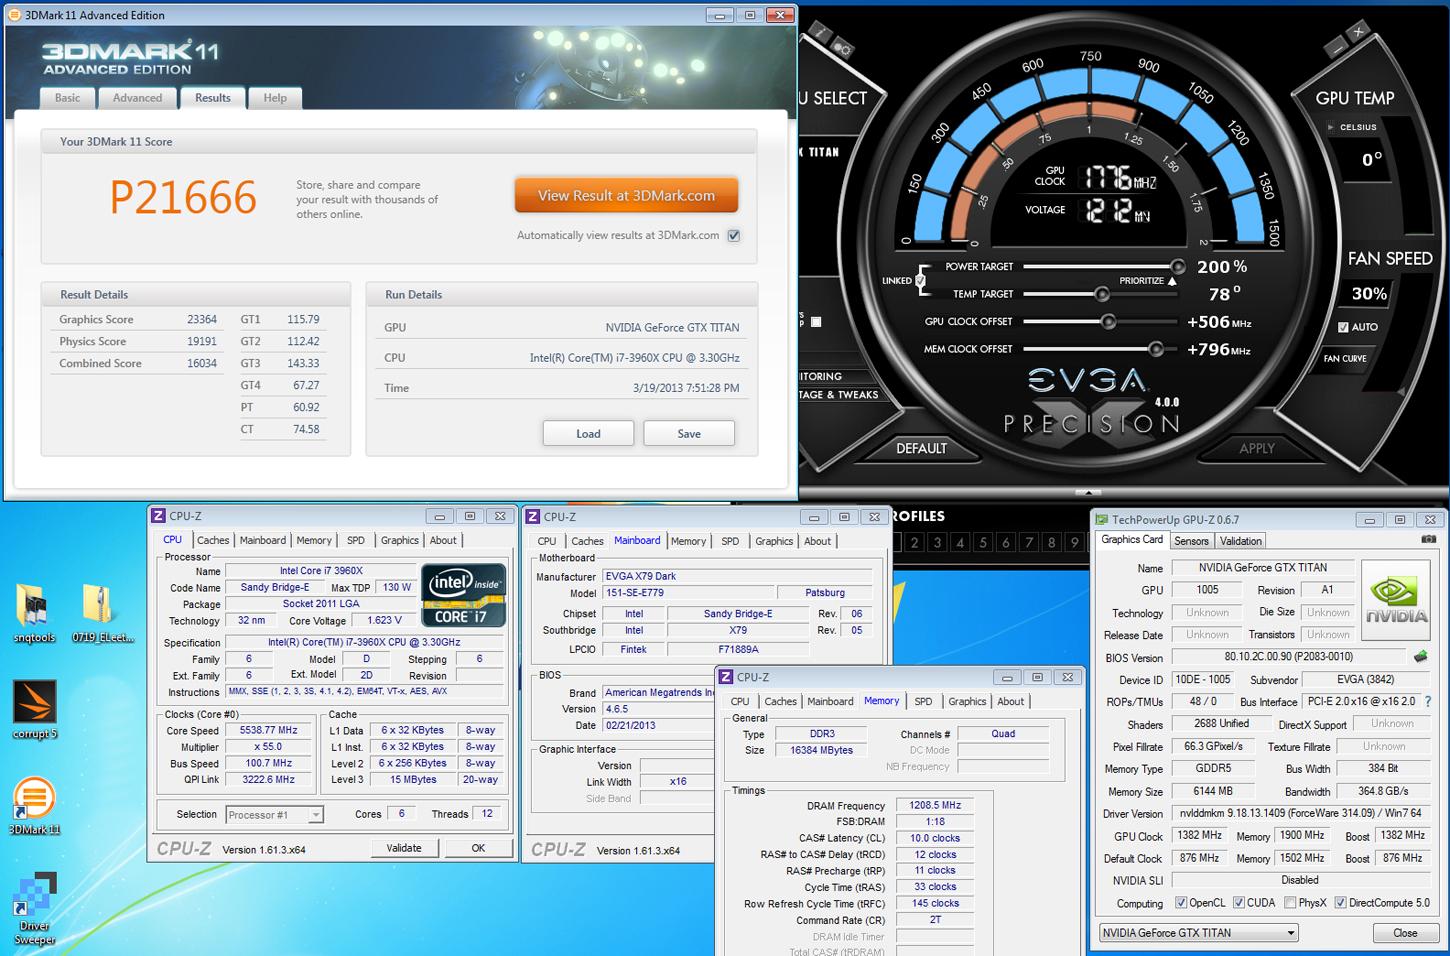
Task: Click the OK button in CPU-Z
Action: [478, 848]
